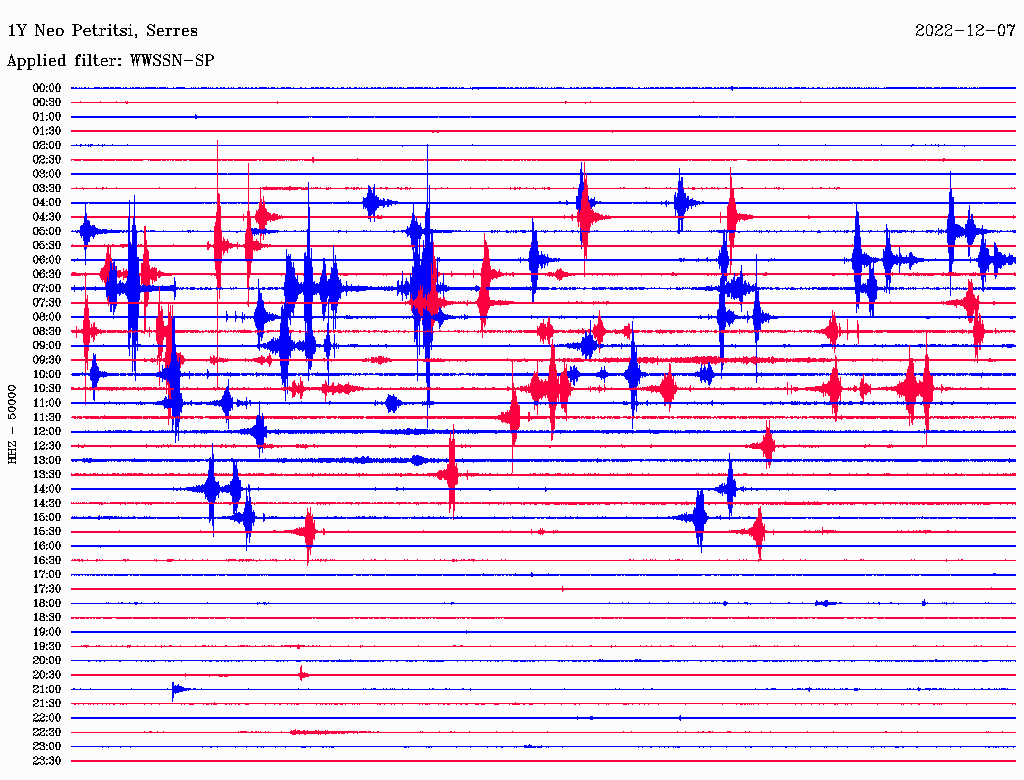Click the red event burst on the 15:30 trace near the left

pyautogui.click(x=309, y=532)
